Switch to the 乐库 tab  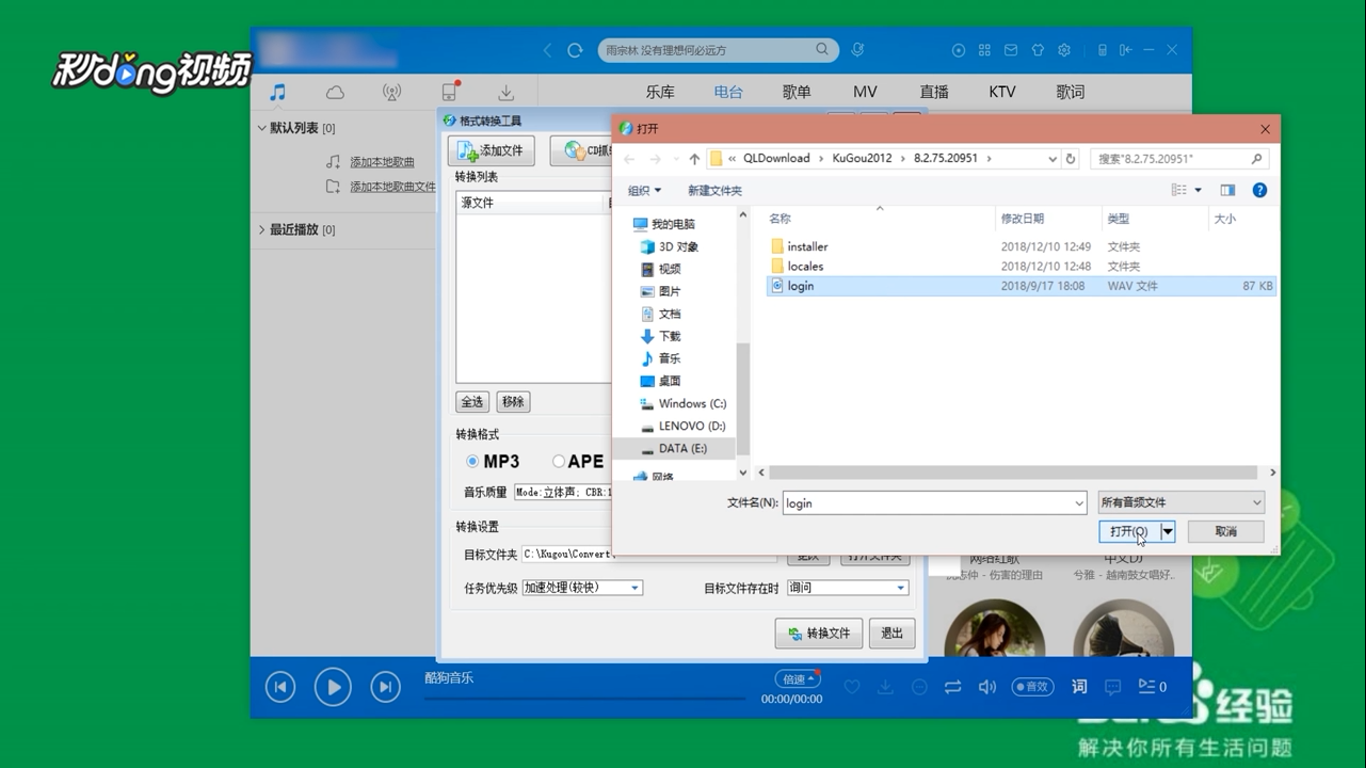coord(660,92)
